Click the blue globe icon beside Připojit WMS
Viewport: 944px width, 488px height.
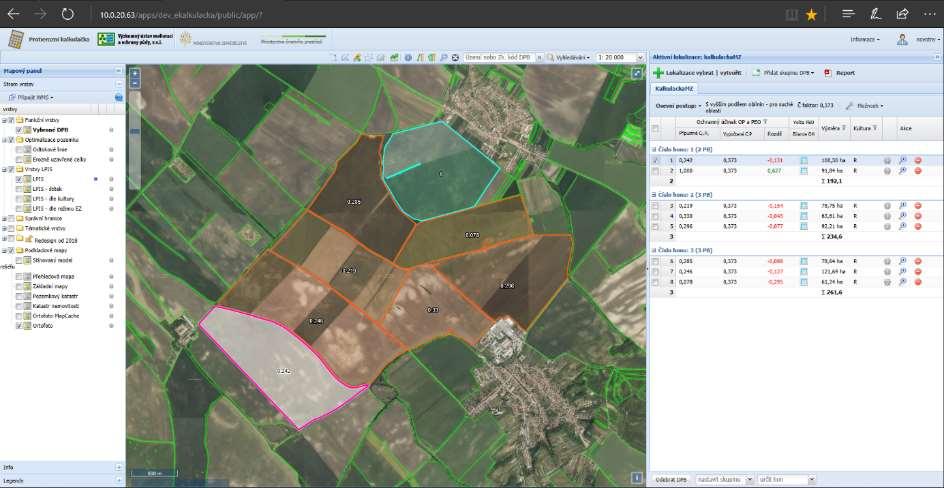[x=119, y=97]
